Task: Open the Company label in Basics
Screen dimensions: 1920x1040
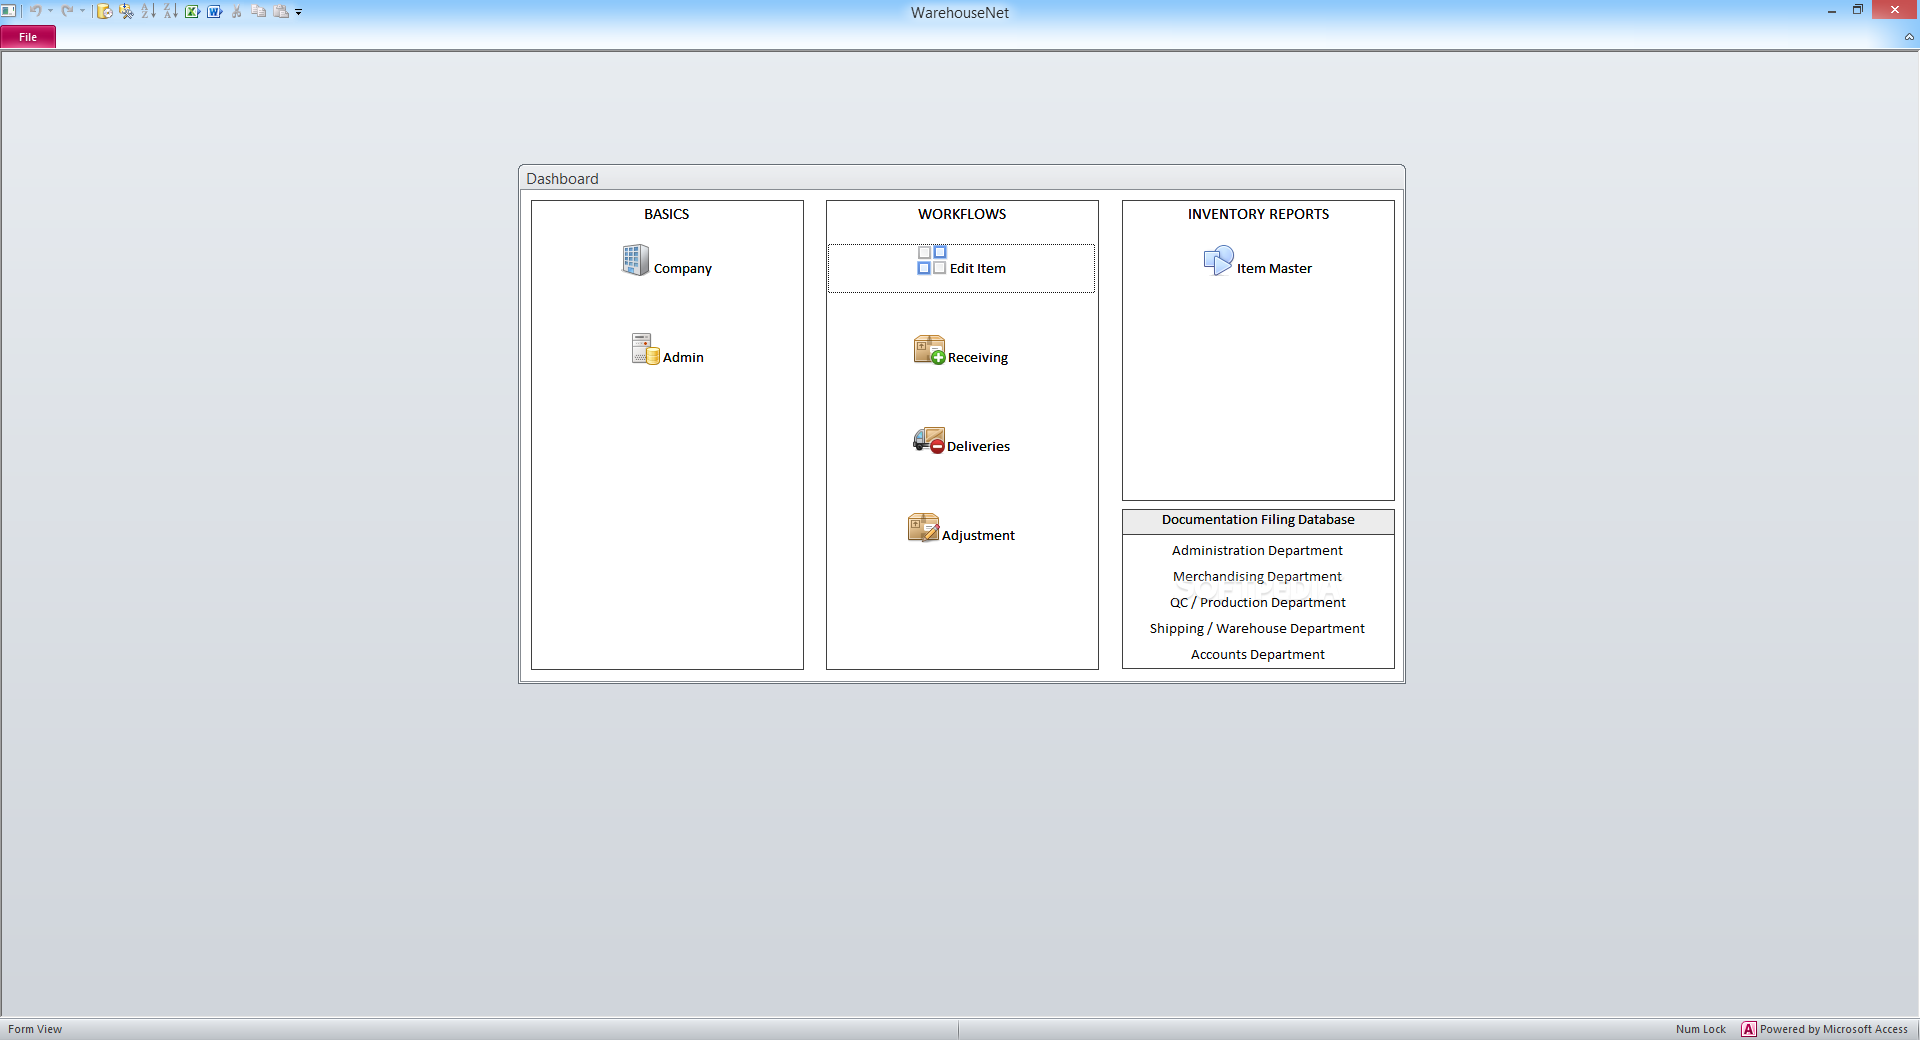Action: 683,269
